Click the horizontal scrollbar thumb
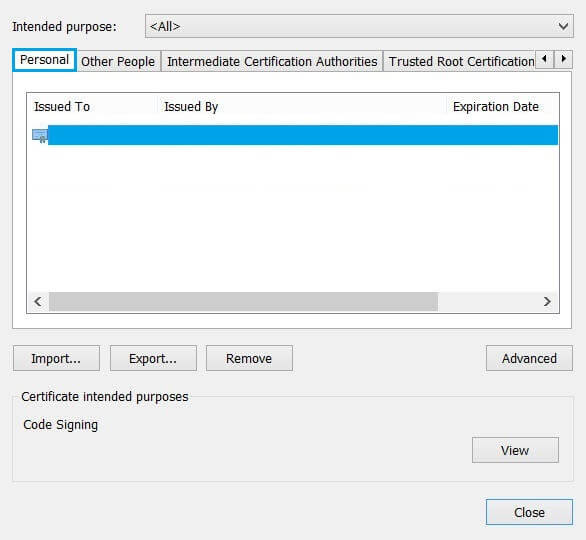The width and height of the screenshot is (586, 540). tap(243, 302)
